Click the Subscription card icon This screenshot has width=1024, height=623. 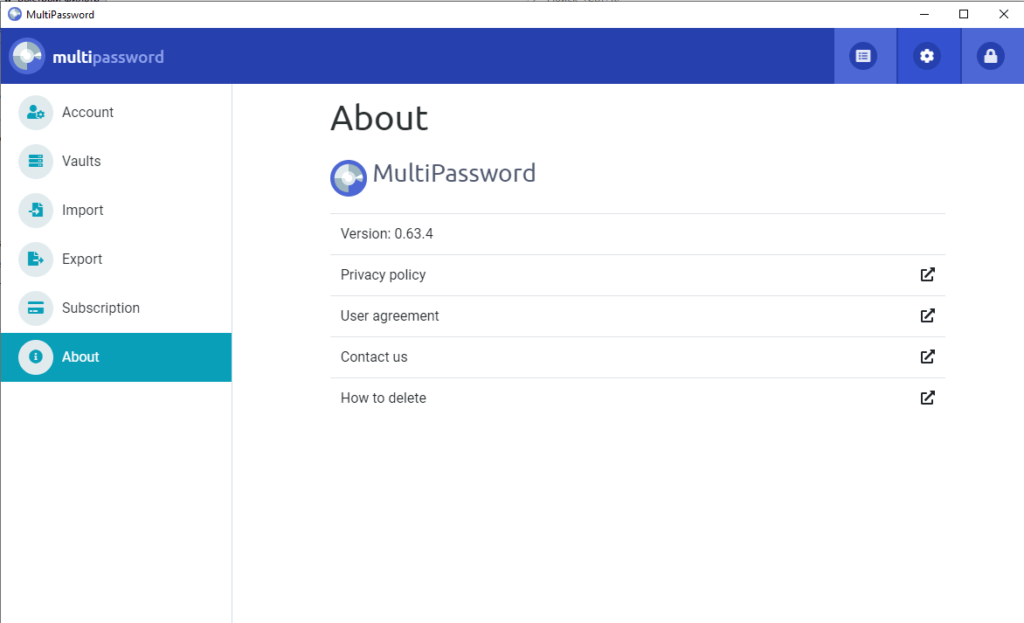(x=35, y=308)
